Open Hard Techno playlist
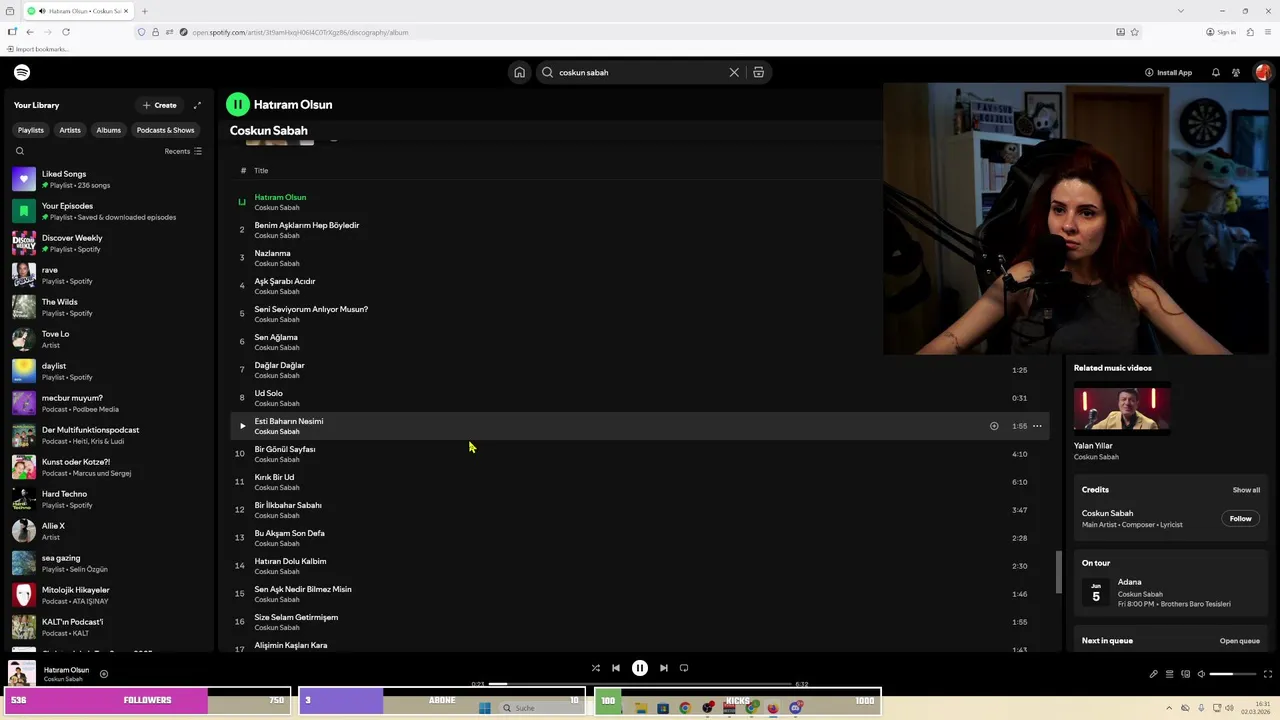1280x720 pixels. (108, 499)
